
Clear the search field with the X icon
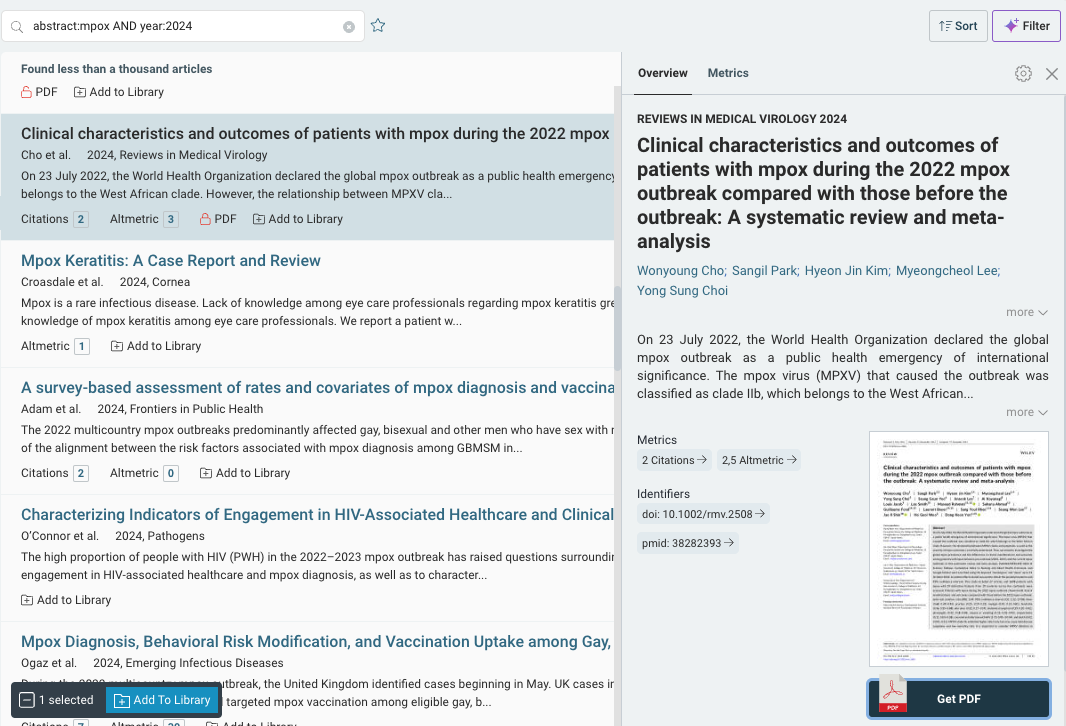tap(350, 27)
